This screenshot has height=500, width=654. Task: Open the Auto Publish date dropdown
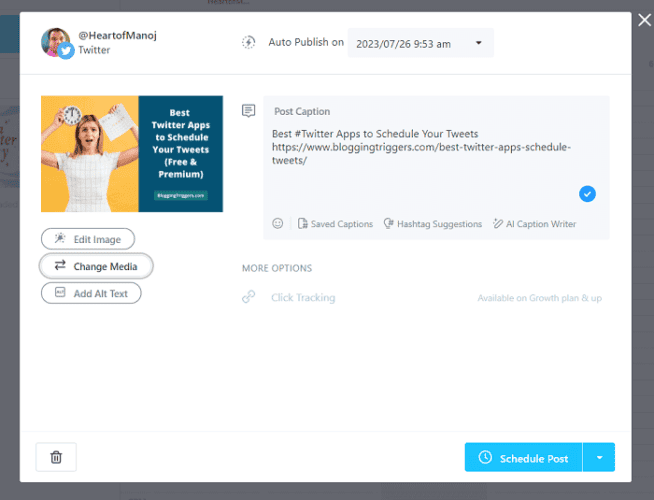420,43
